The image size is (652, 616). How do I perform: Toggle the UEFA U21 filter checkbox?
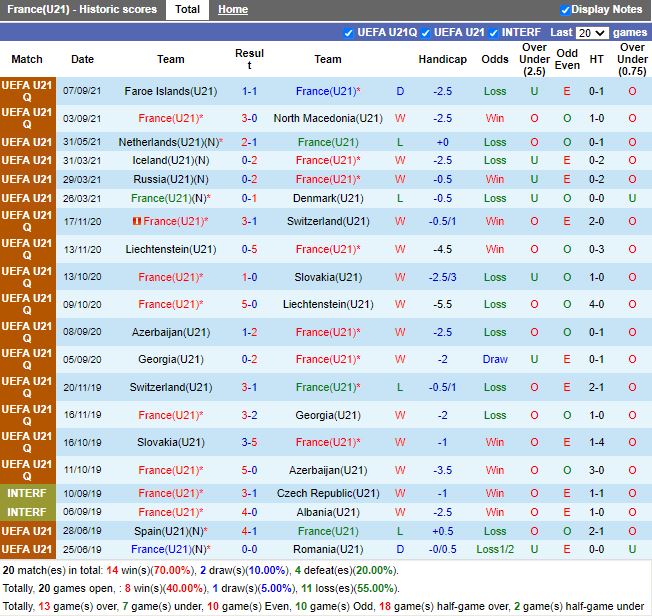point(425,32)
